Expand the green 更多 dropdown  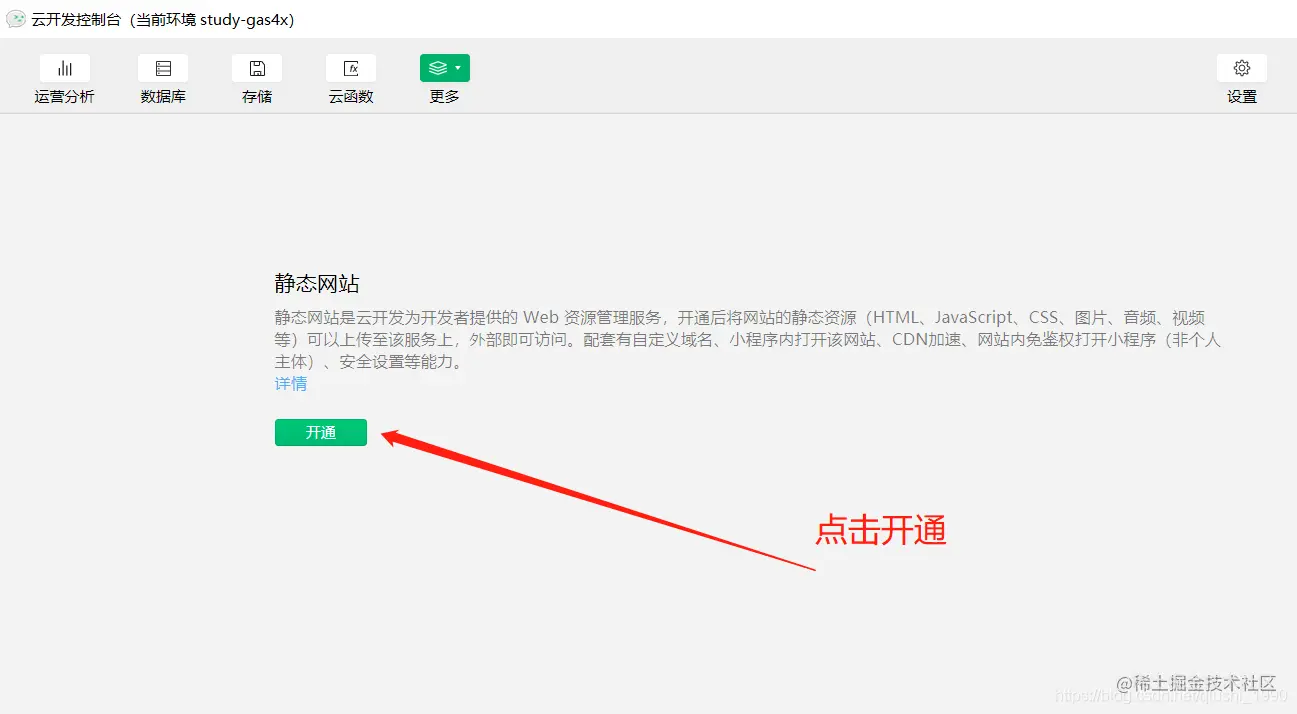(x=445, y=68)
